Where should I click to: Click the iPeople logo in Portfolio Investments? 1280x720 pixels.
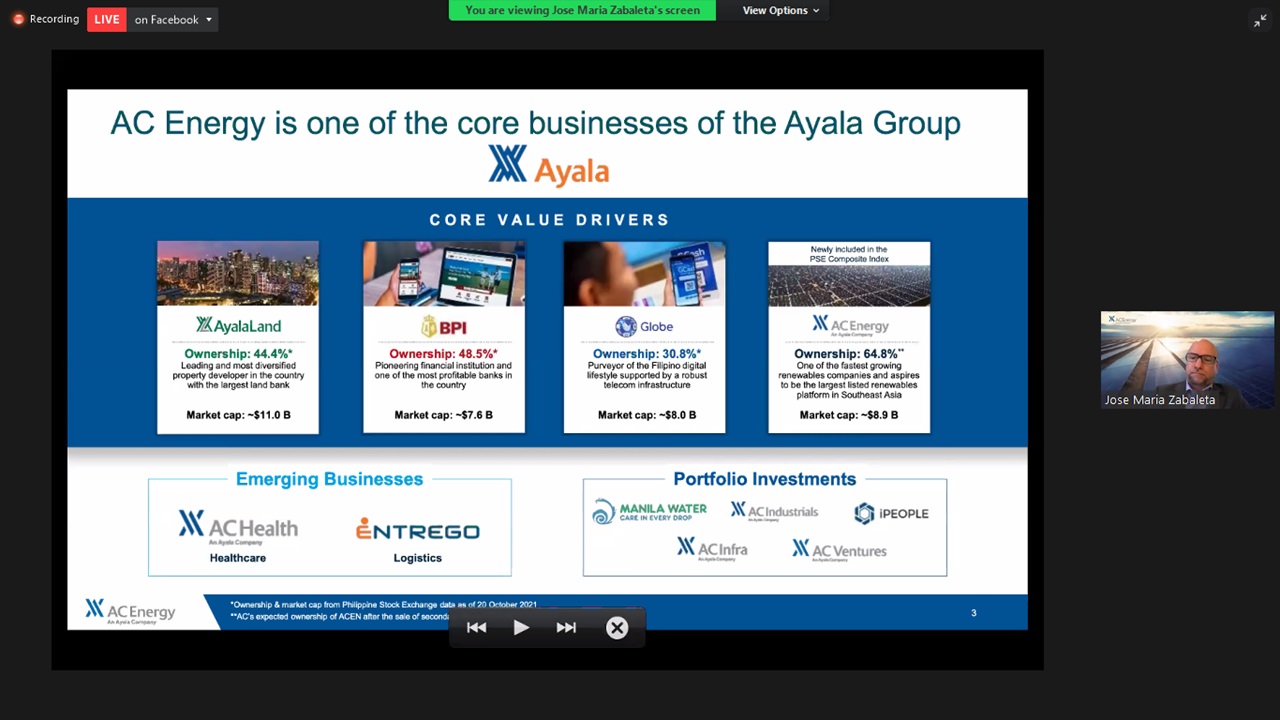pyautogui.click(x=891, y=513)
